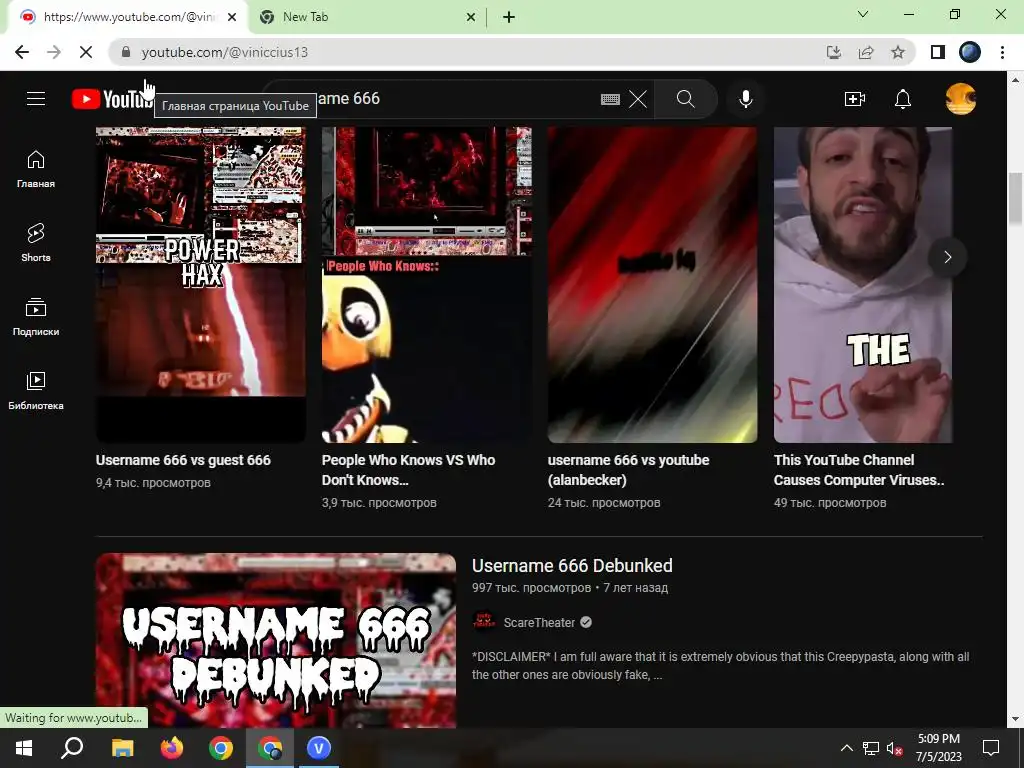Screen dimensions: 1024x768
Task: Open Username 666 Debunked video title
Action: tap(572, 566)
